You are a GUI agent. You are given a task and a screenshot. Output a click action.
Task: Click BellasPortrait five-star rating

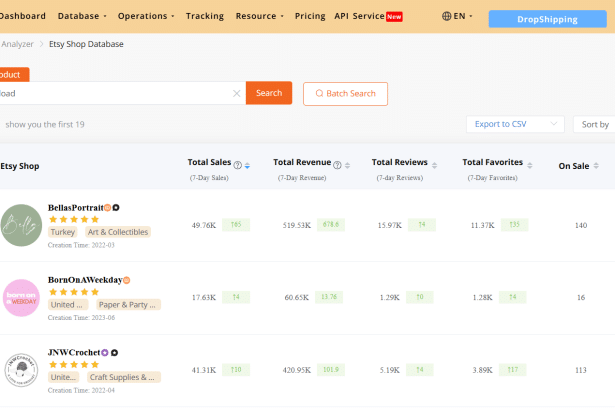point(74,219)
